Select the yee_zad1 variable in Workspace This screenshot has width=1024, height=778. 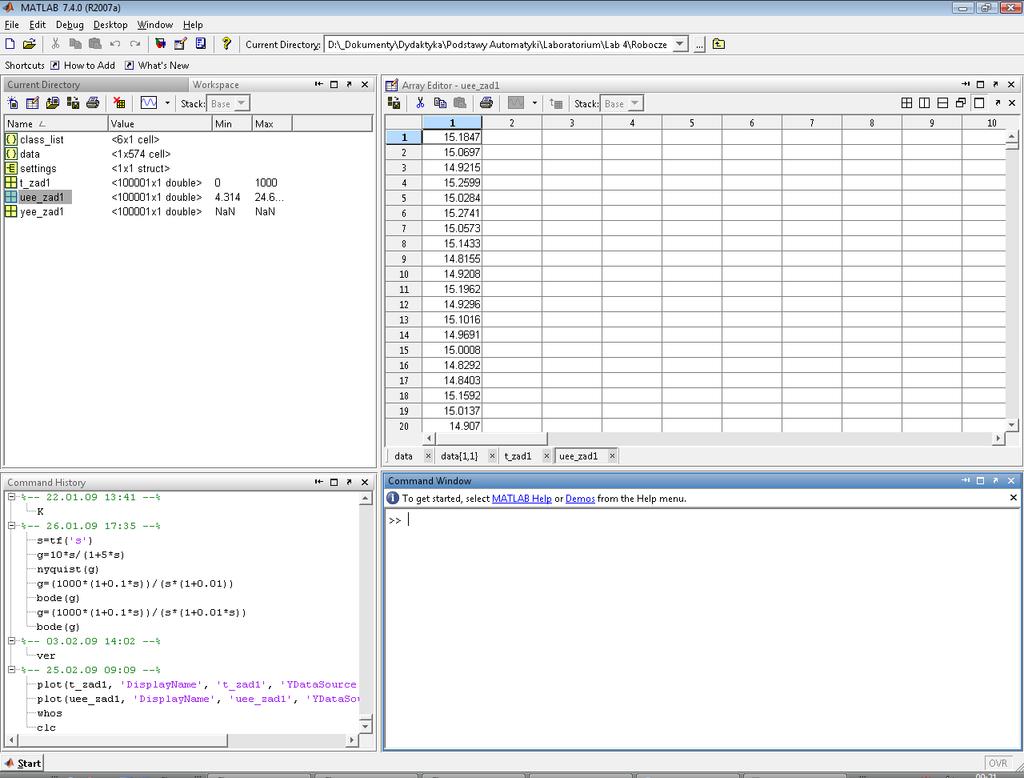pos(42,212)
